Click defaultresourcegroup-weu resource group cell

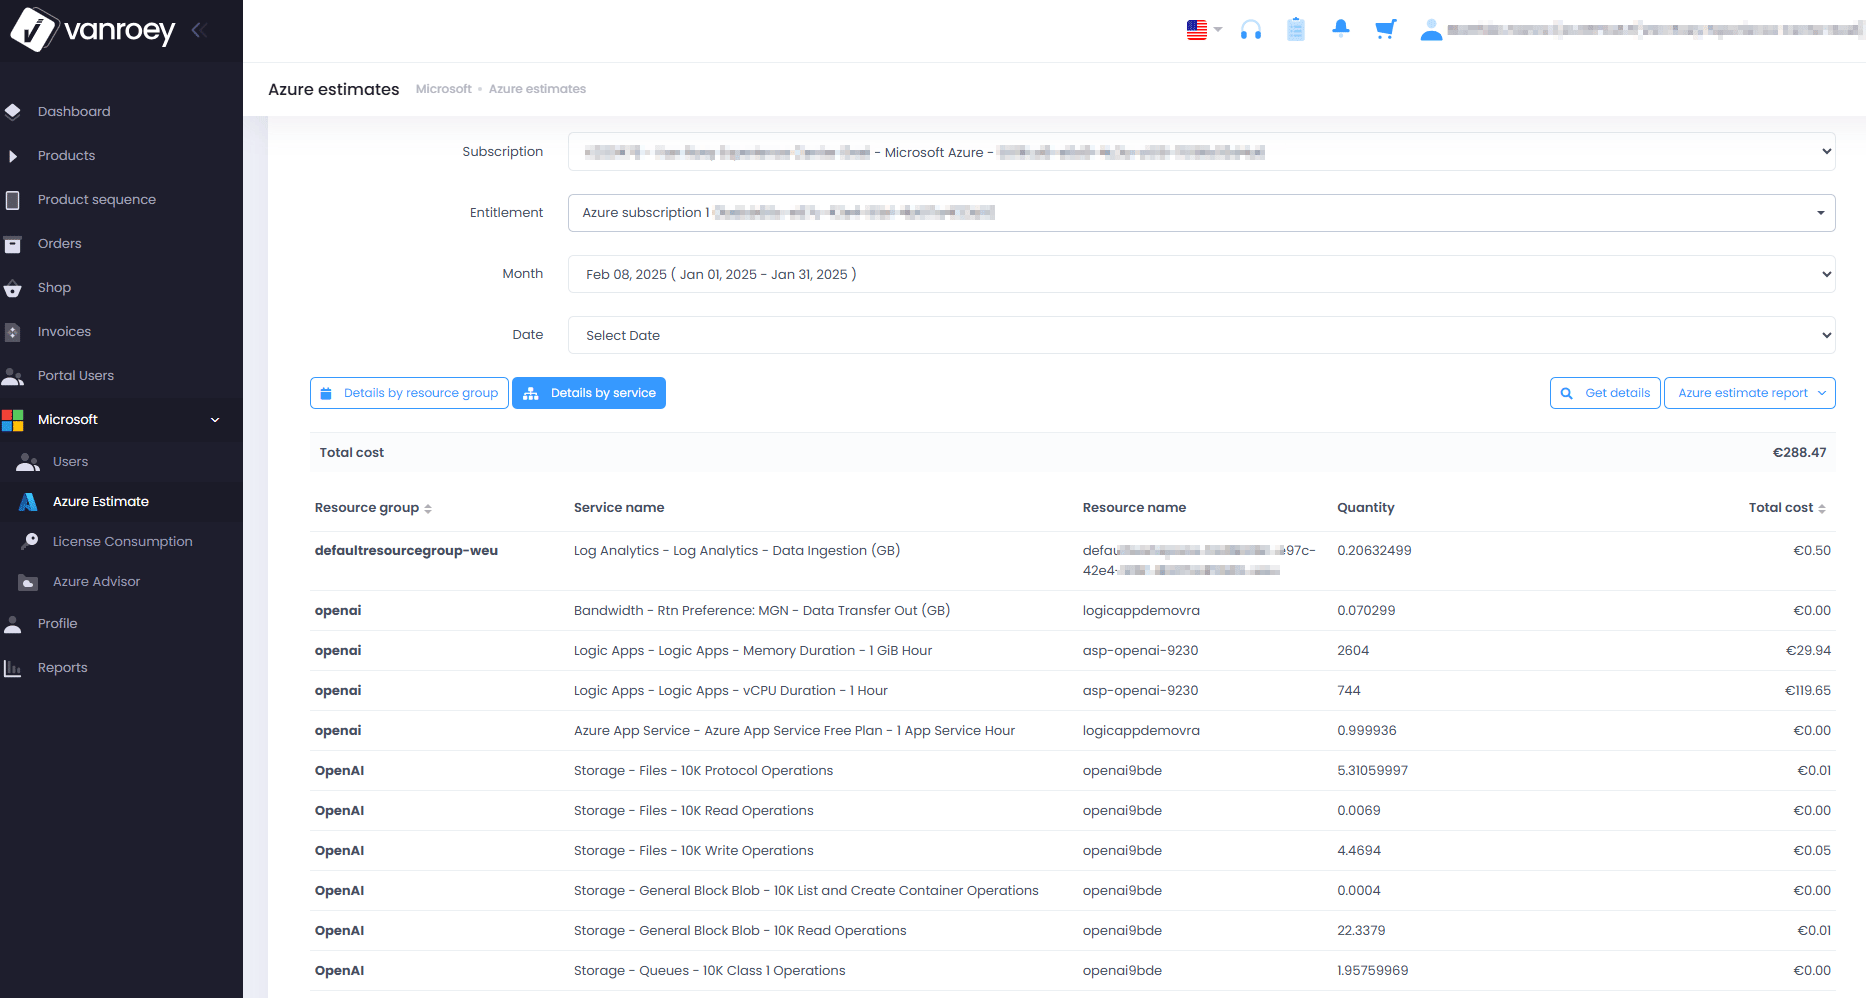pos(406,551)
